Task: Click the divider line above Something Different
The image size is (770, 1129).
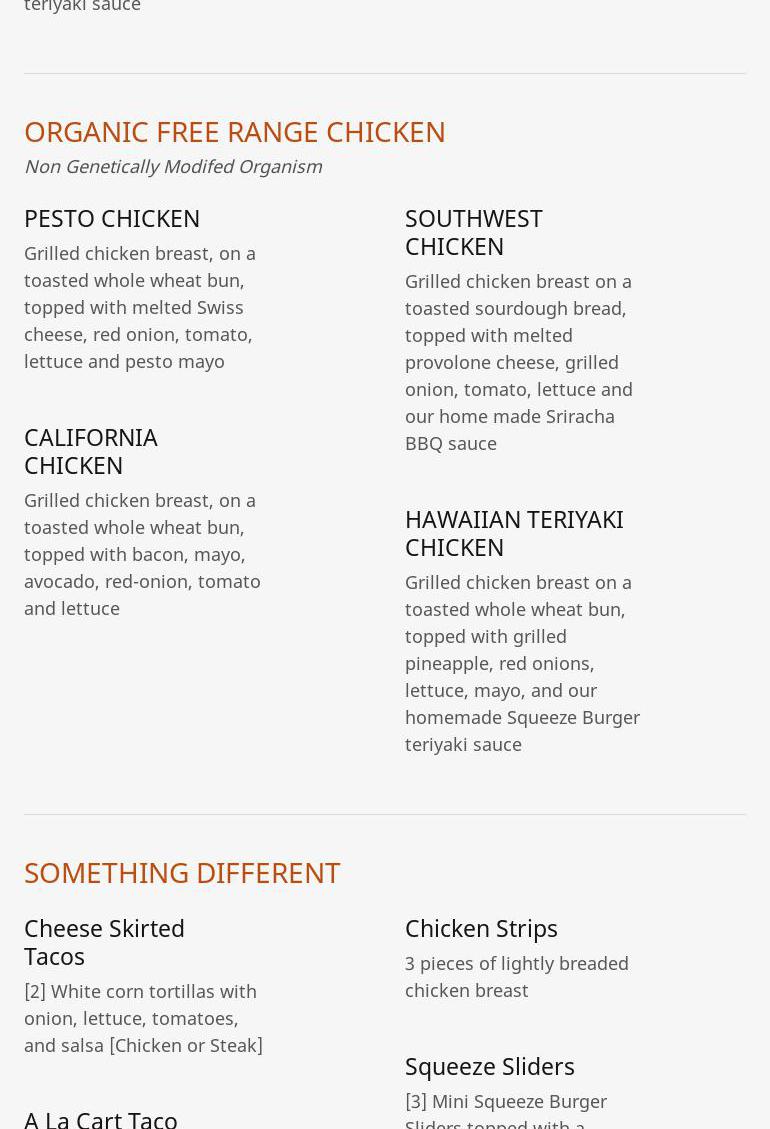Action: click(x=385, y=814)
